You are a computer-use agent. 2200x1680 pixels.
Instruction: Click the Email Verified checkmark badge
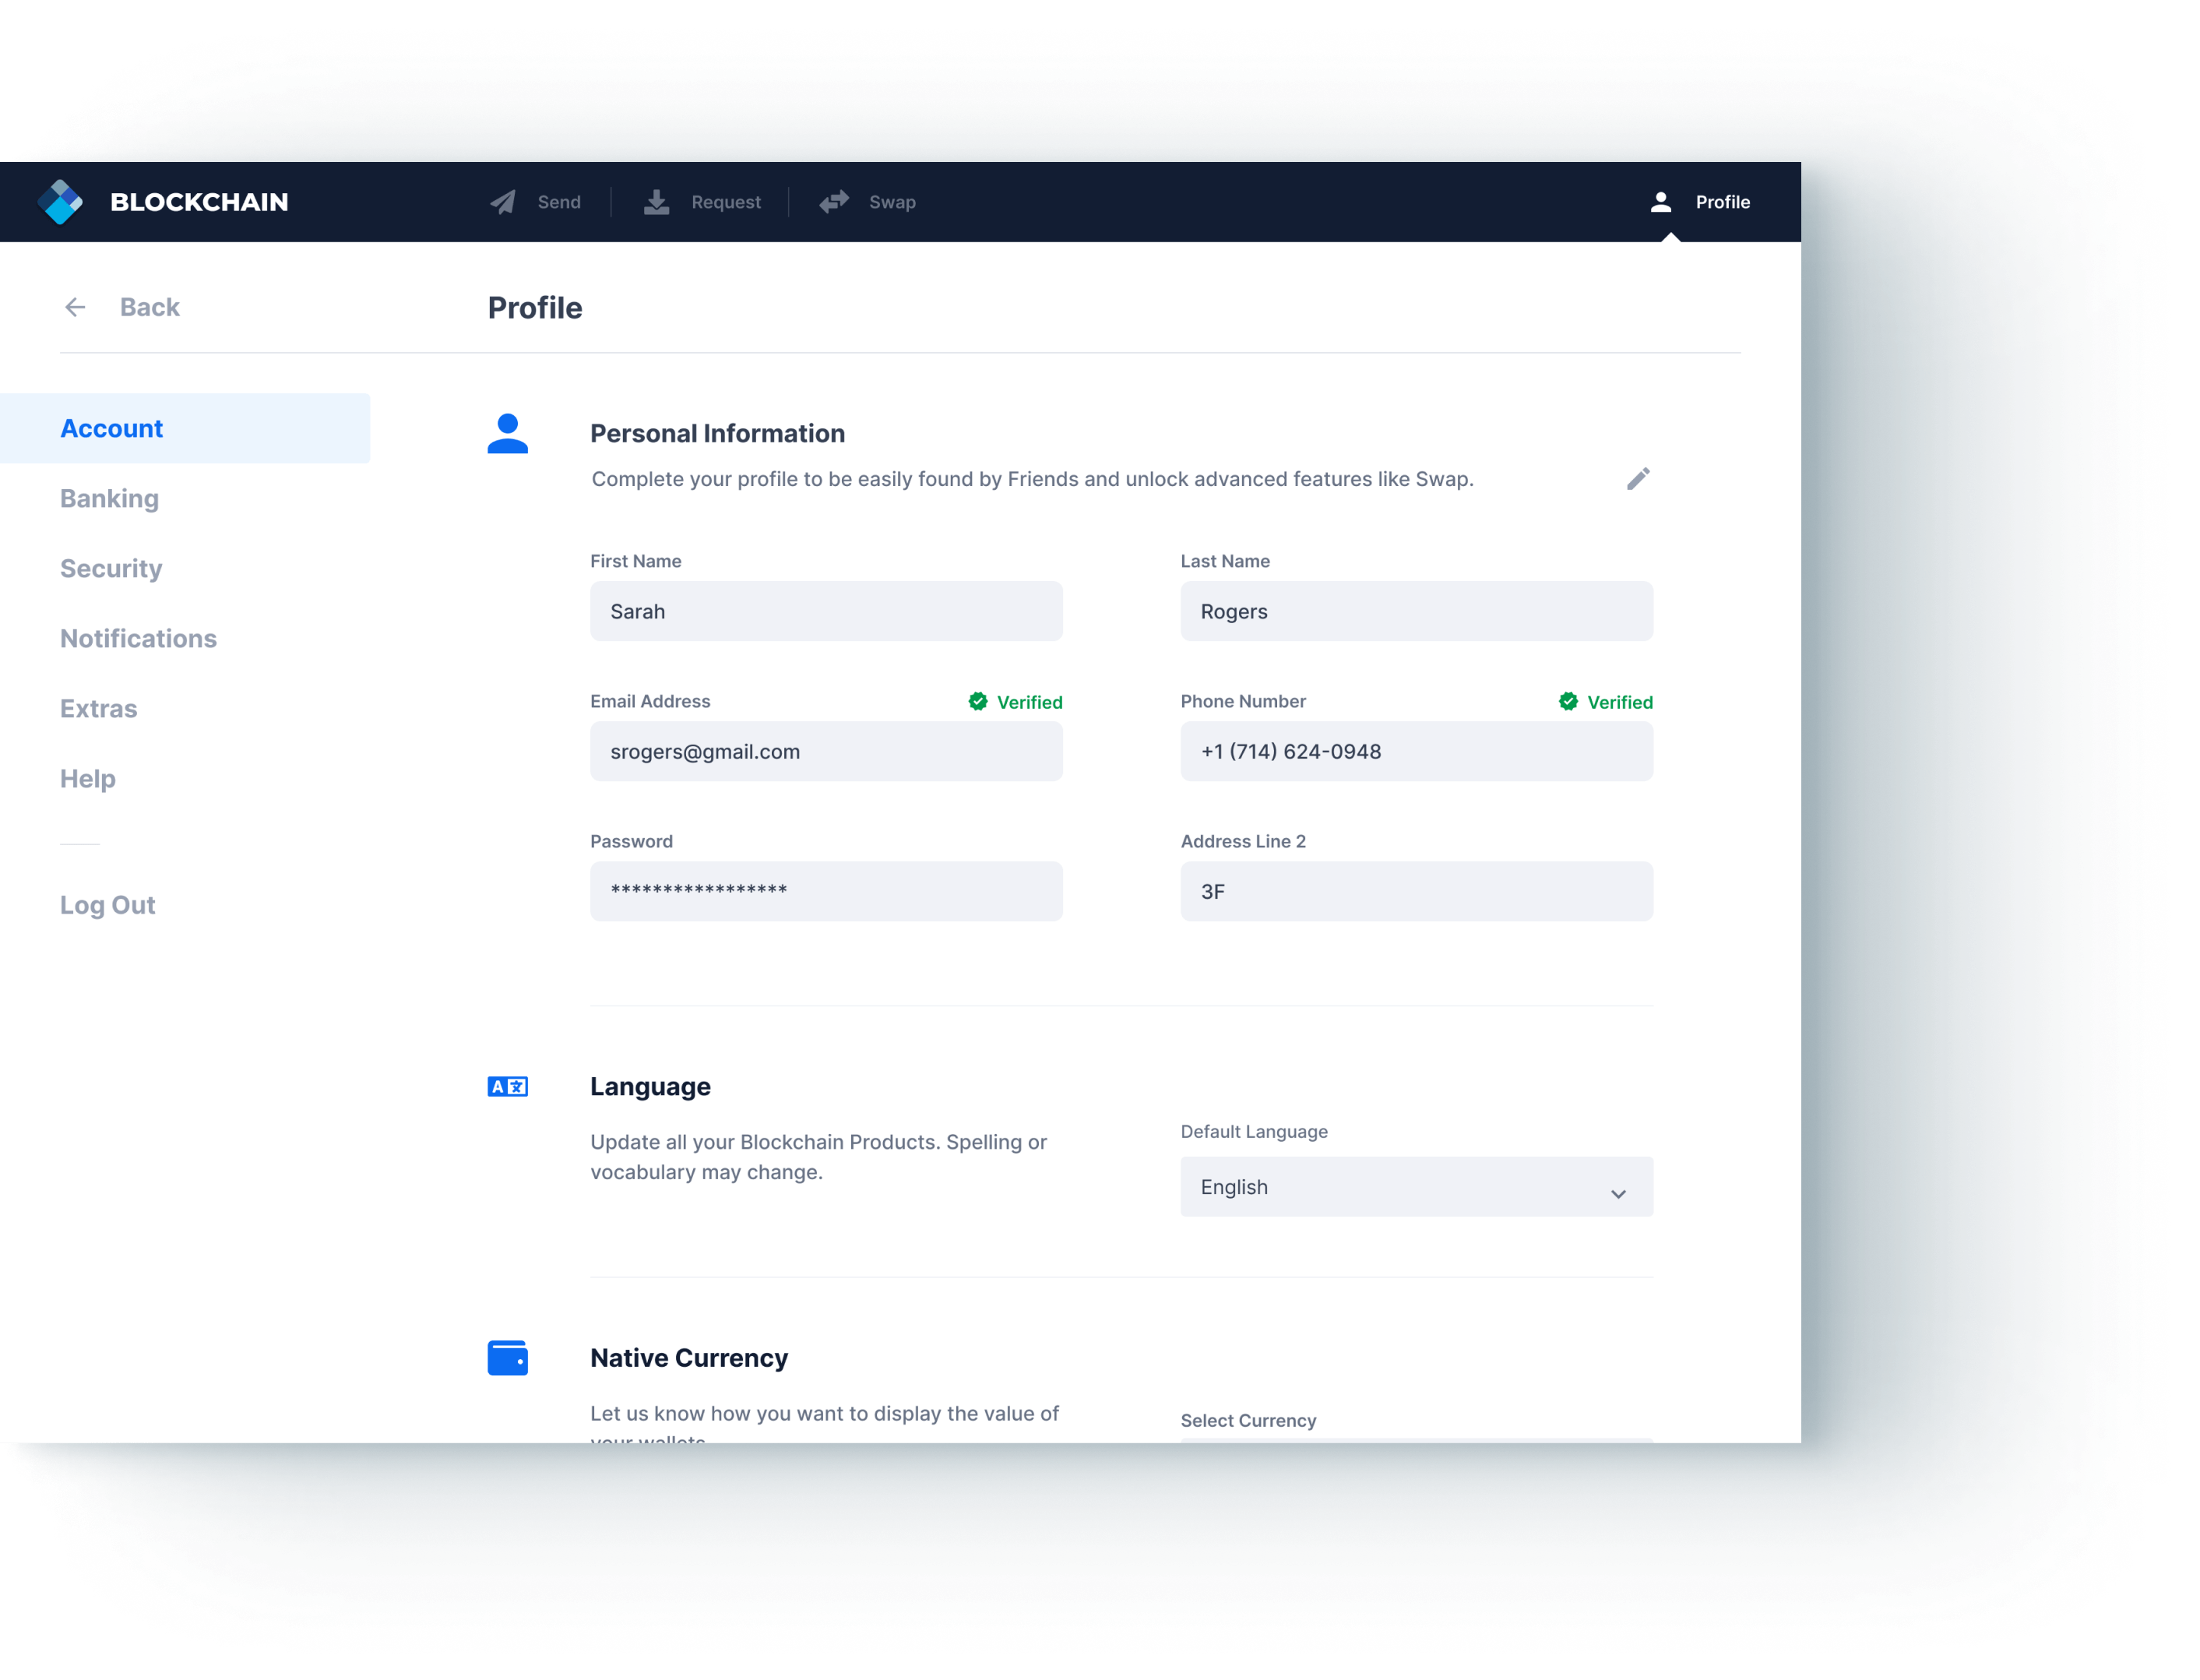tap(978, 701)
